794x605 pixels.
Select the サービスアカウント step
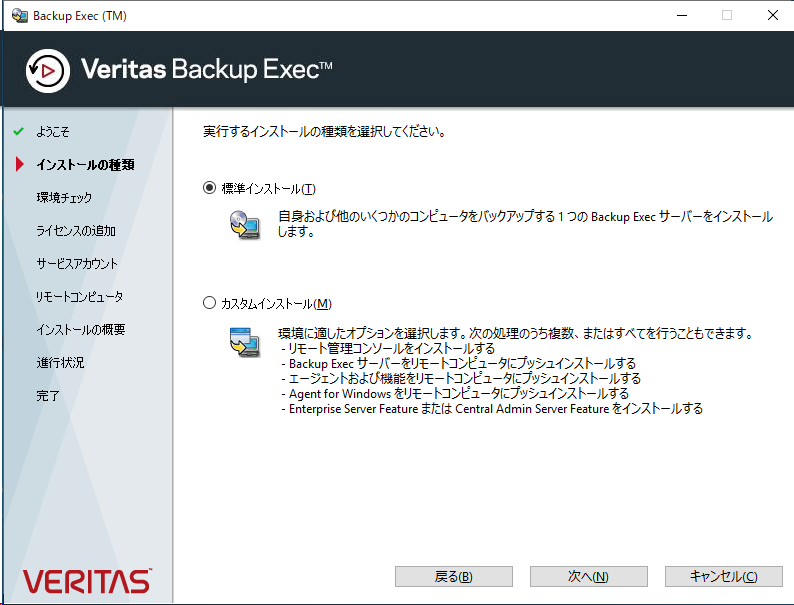(x=77, y=264)
